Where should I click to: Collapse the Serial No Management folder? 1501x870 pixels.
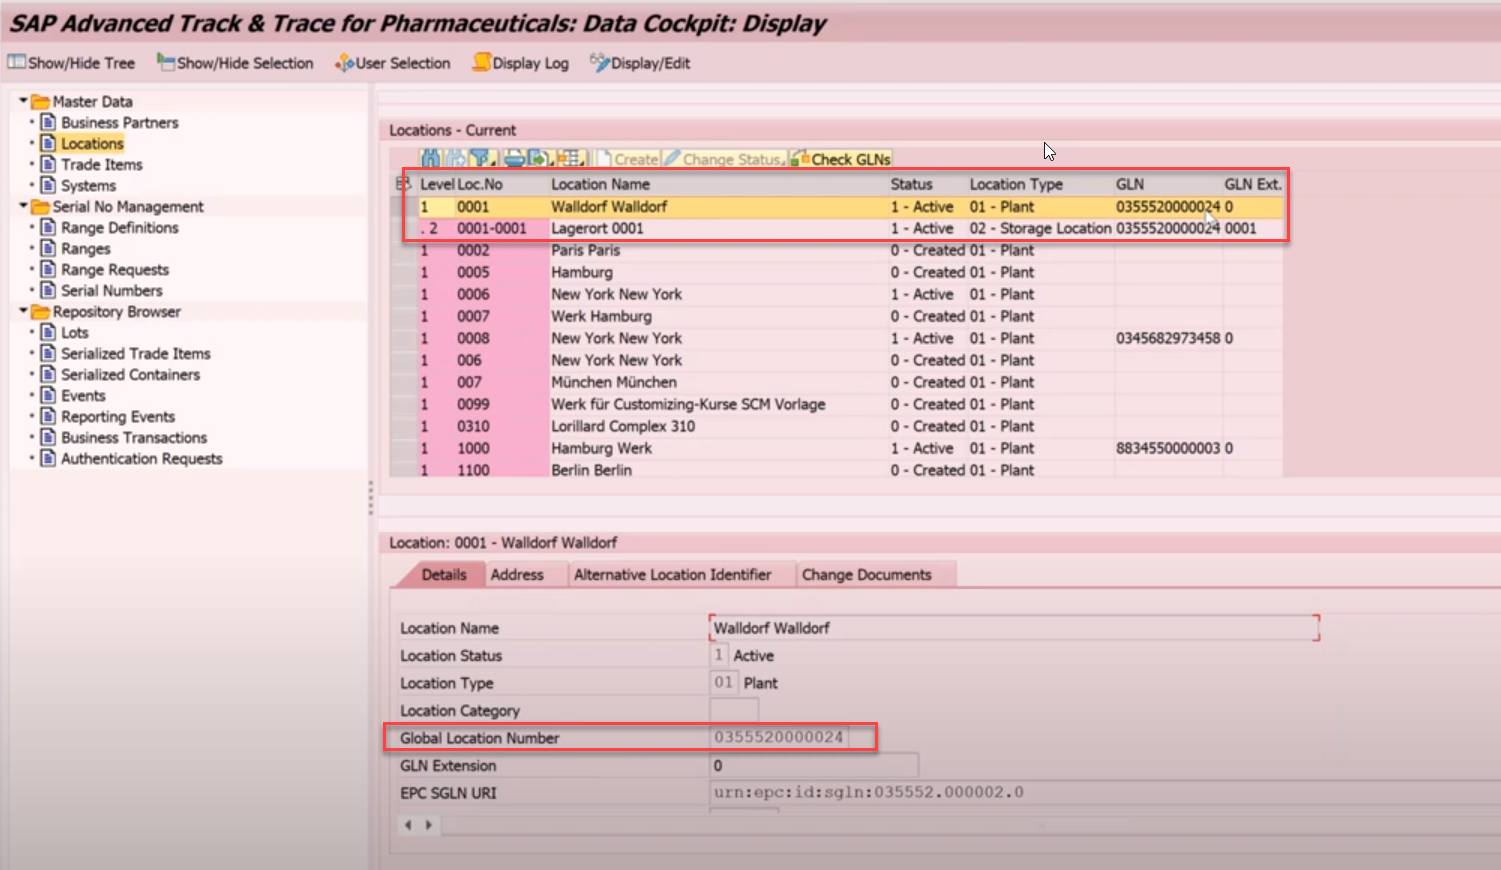coord(23,206)
